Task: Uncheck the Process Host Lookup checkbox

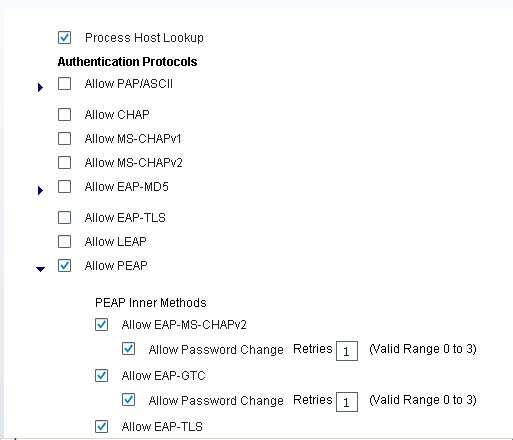Action: (x=64, y=37)
